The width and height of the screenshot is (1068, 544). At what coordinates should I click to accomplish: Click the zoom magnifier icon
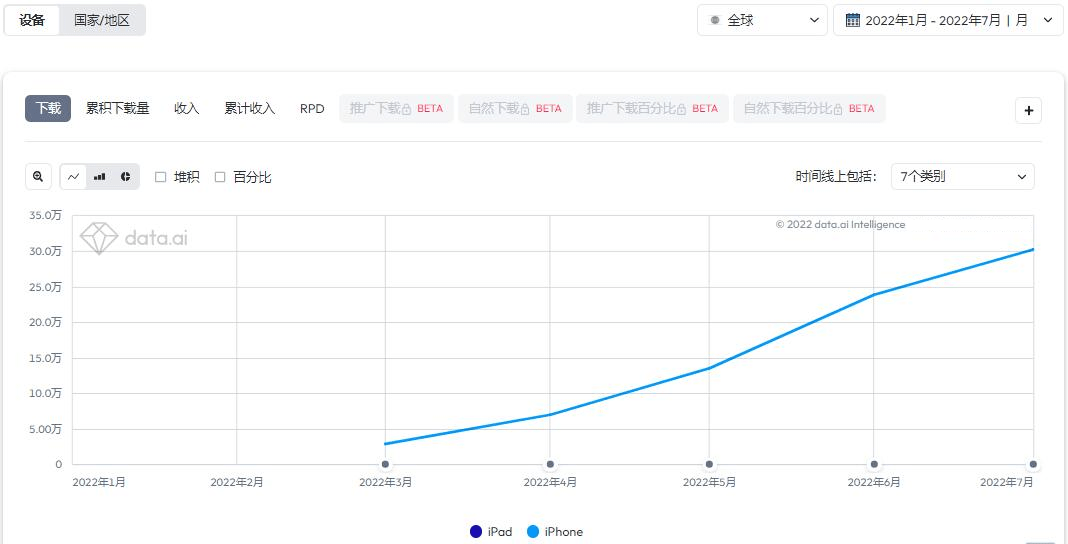pos(38,176)
